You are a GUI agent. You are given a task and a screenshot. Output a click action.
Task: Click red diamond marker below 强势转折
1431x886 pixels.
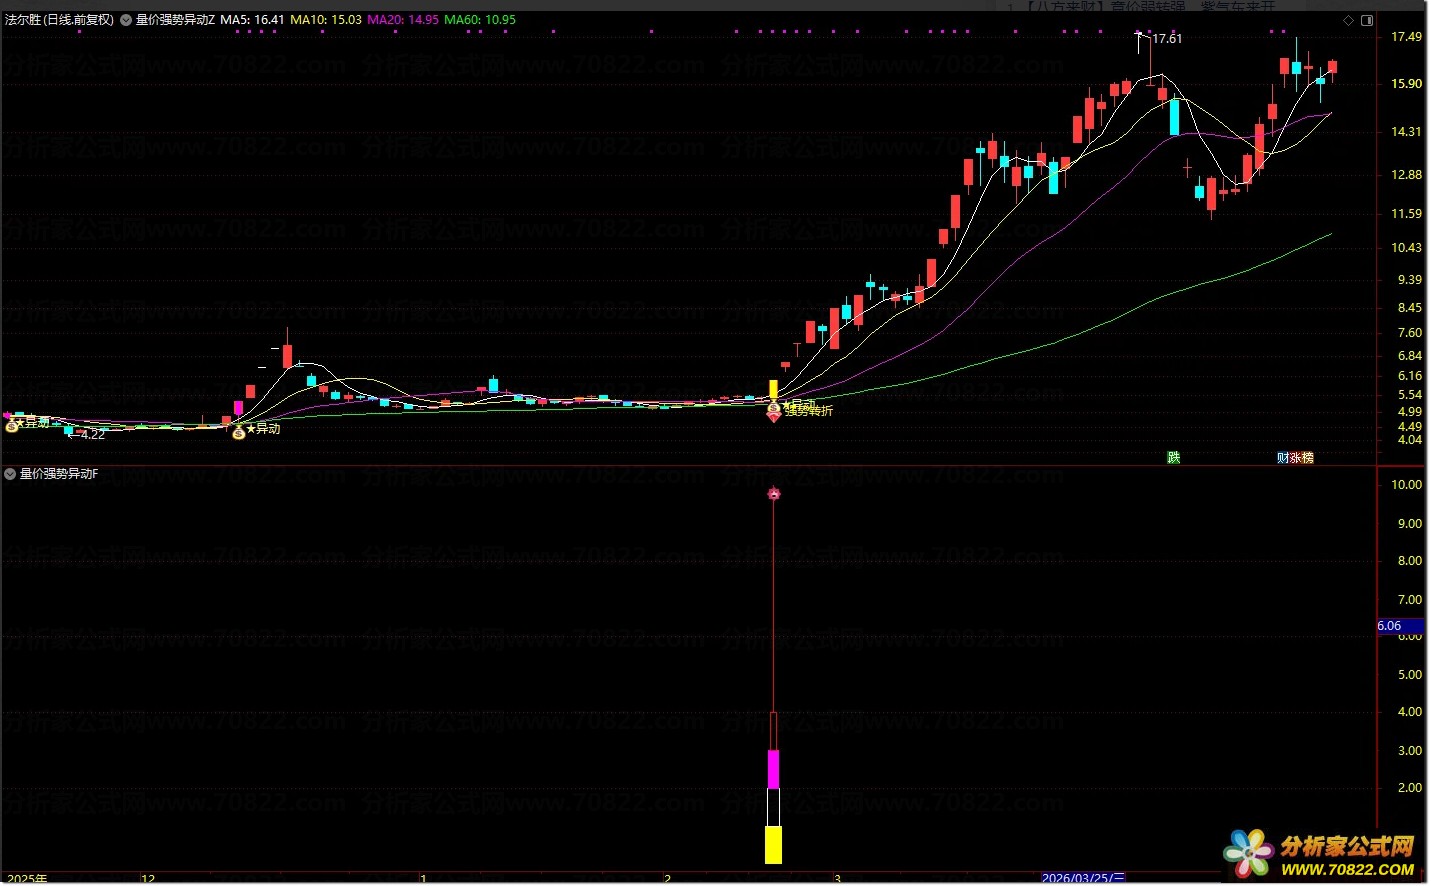pyautogui.click(x=773, y=417)
